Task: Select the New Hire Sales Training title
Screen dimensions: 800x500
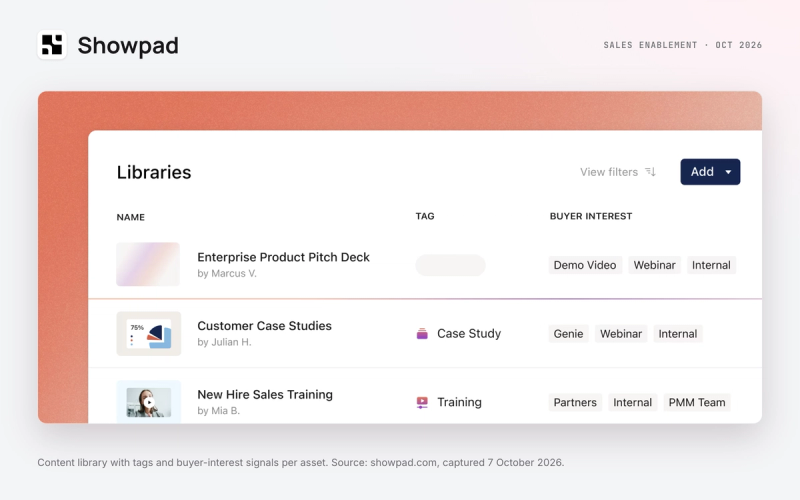Action: [x=265, y=394]
